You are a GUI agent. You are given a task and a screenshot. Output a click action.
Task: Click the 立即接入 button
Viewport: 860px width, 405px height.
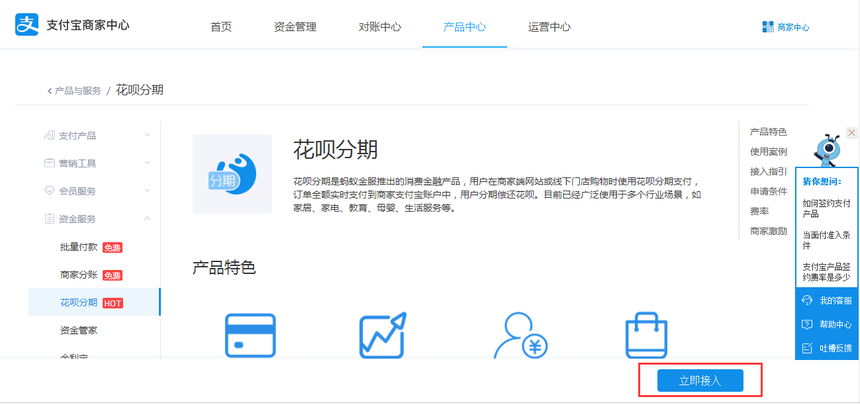(x=700, y=380)
